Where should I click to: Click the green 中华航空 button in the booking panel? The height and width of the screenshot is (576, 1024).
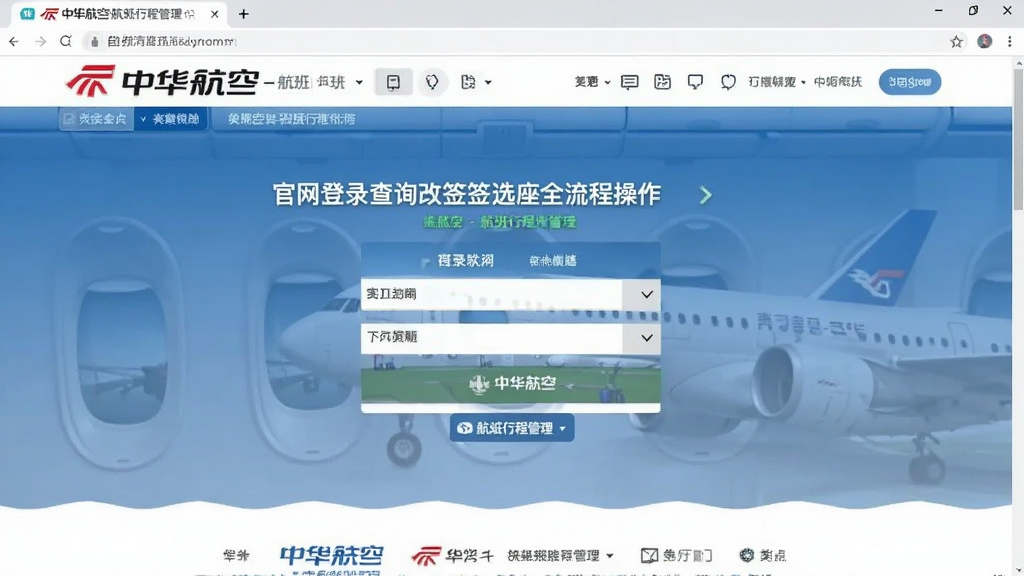pos(511,383)
